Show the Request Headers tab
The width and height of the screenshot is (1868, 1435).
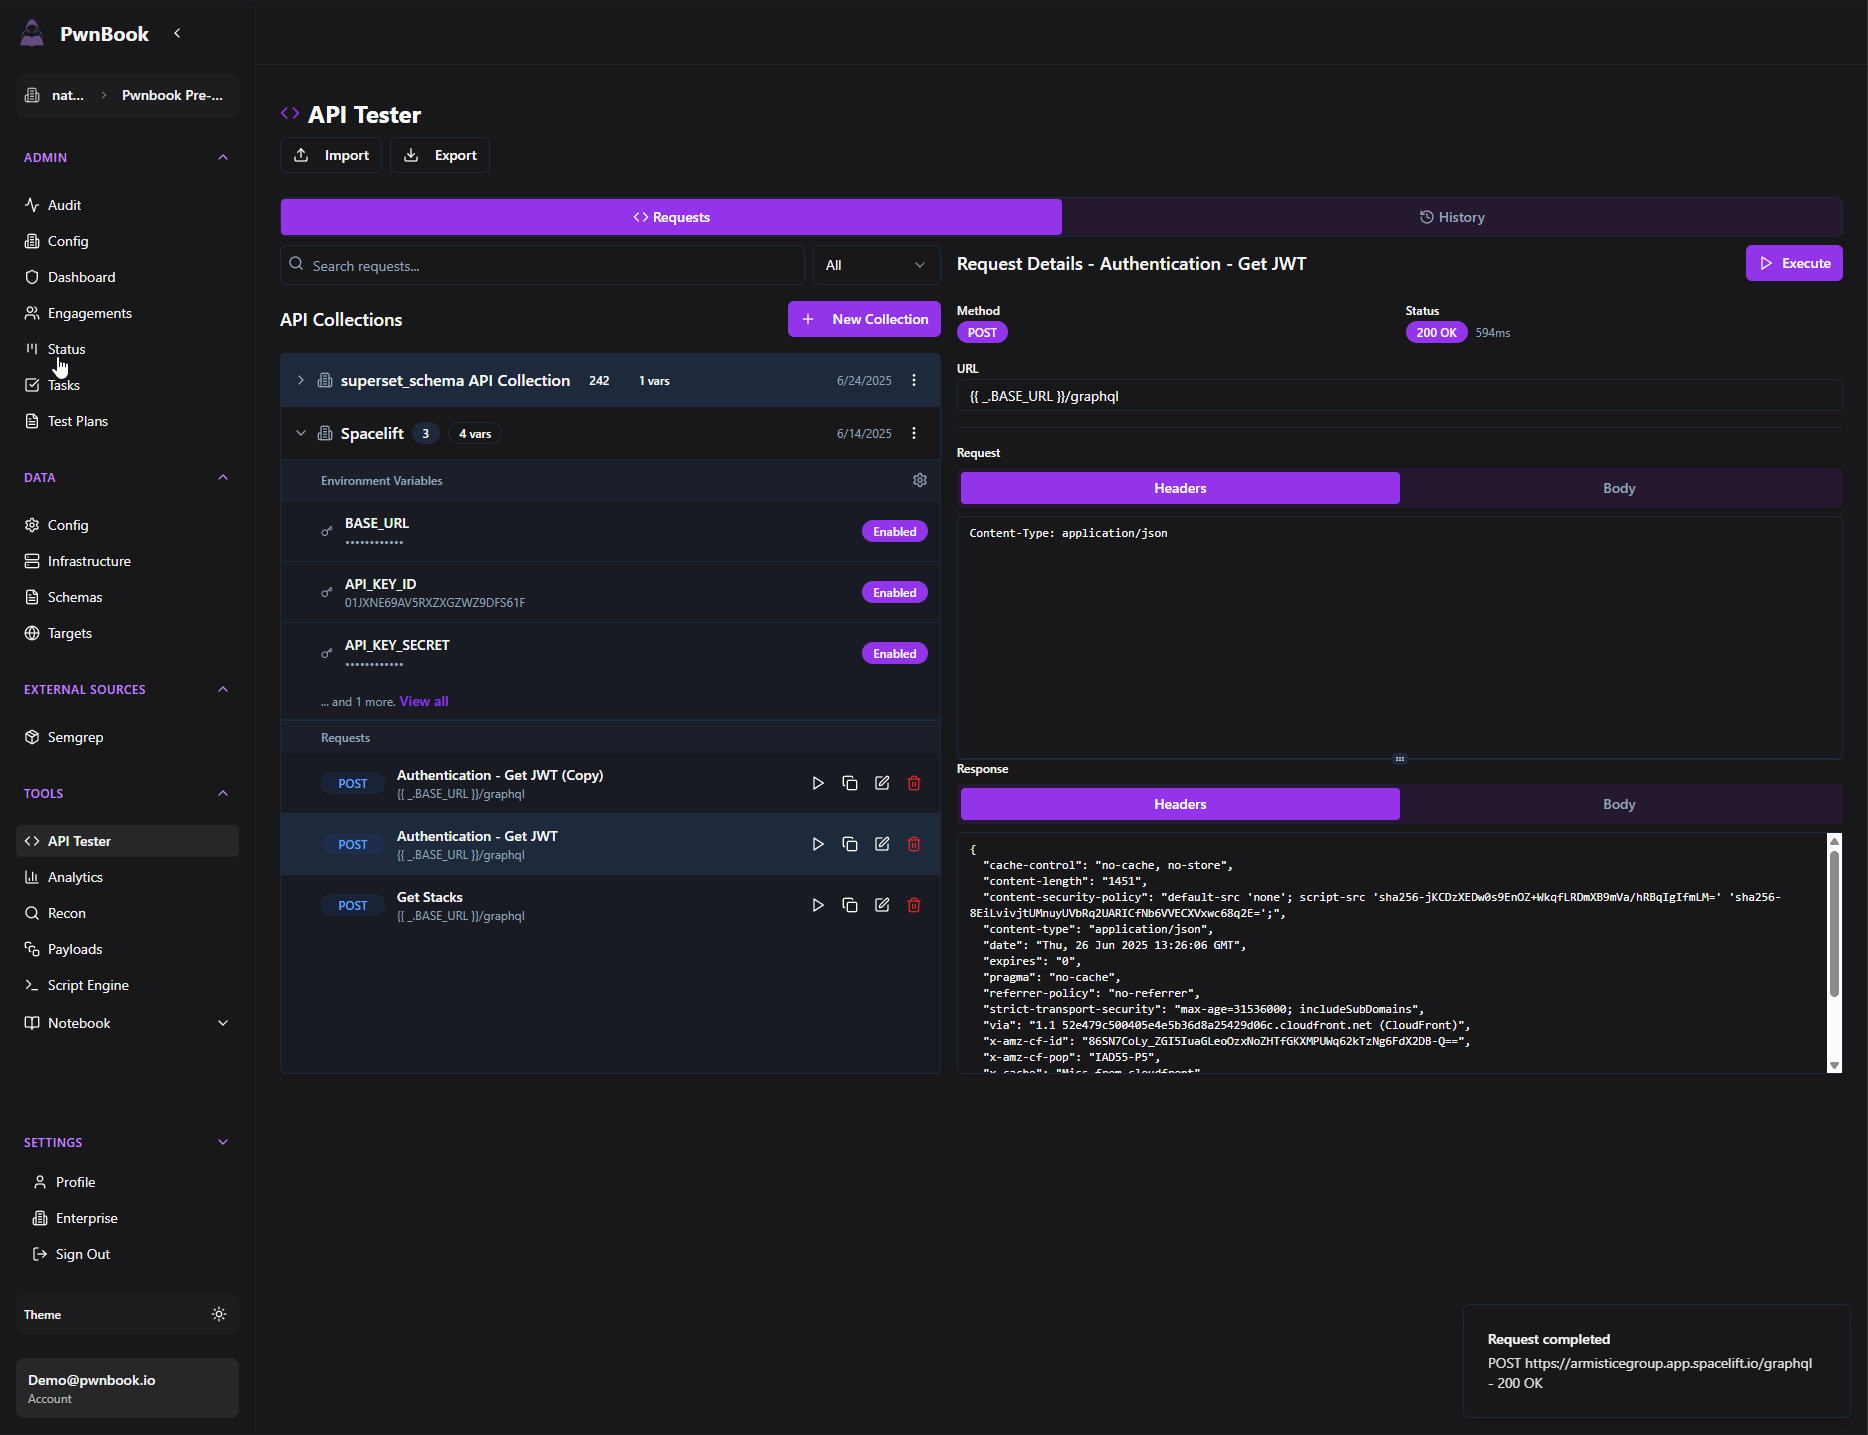click(x=1180, y=488)
